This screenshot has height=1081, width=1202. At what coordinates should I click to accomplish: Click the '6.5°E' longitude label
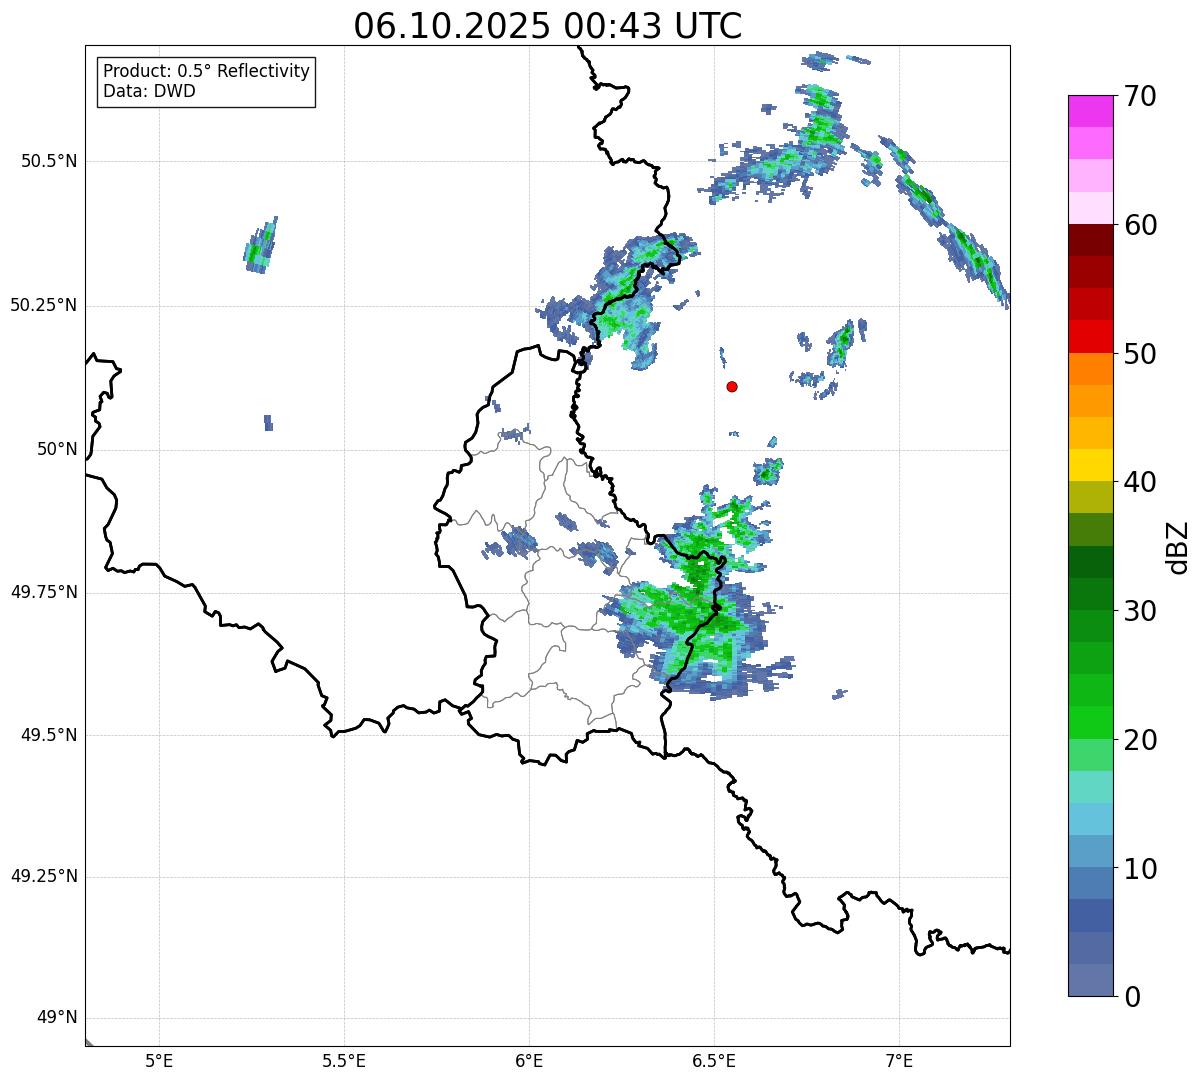point(714,1061)
